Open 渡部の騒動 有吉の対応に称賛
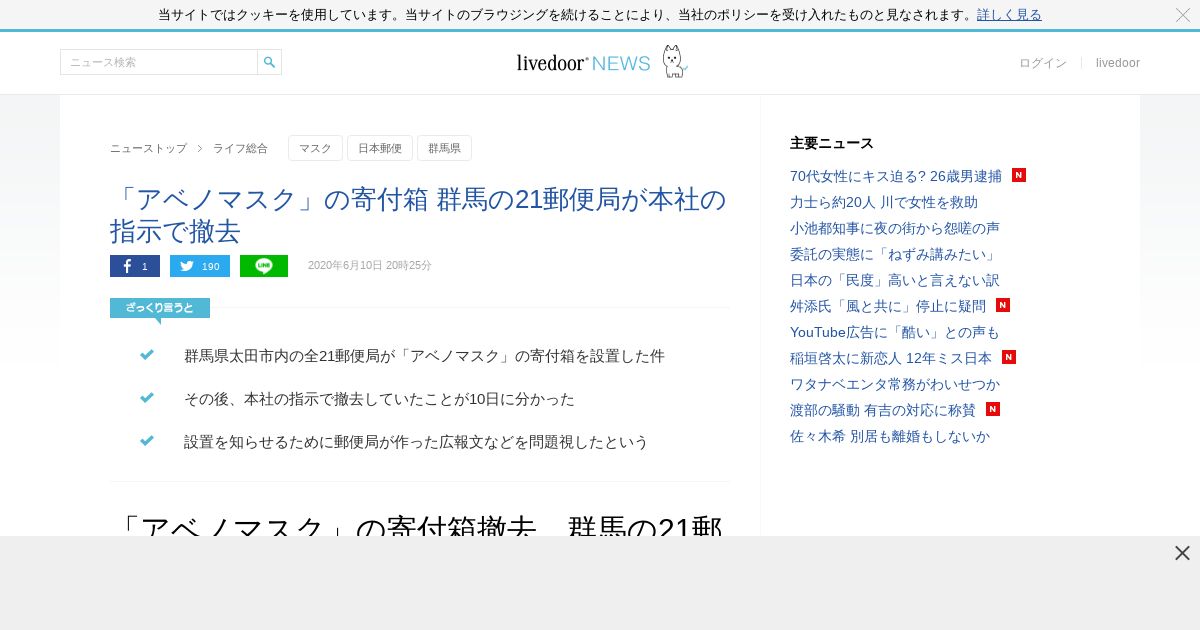 tap(883, 410)
